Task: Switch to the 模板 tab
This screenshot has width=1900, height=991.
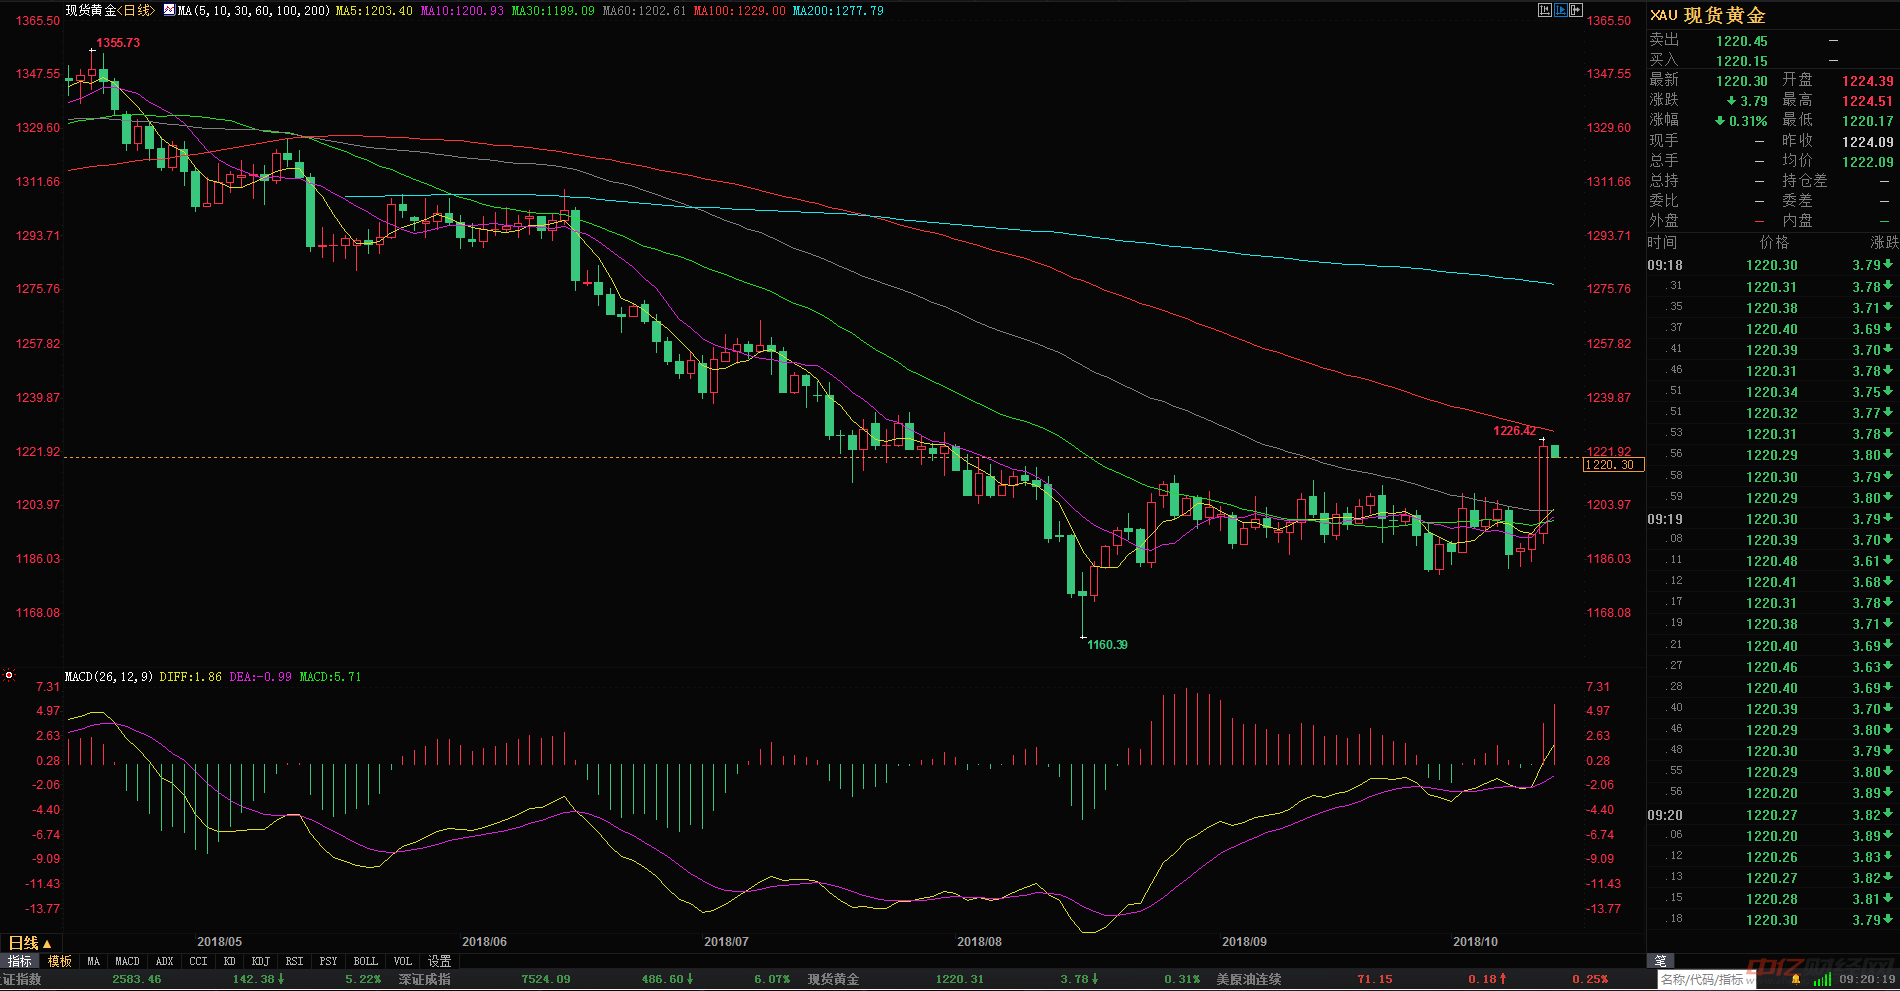Action: (x=60, y=961)
